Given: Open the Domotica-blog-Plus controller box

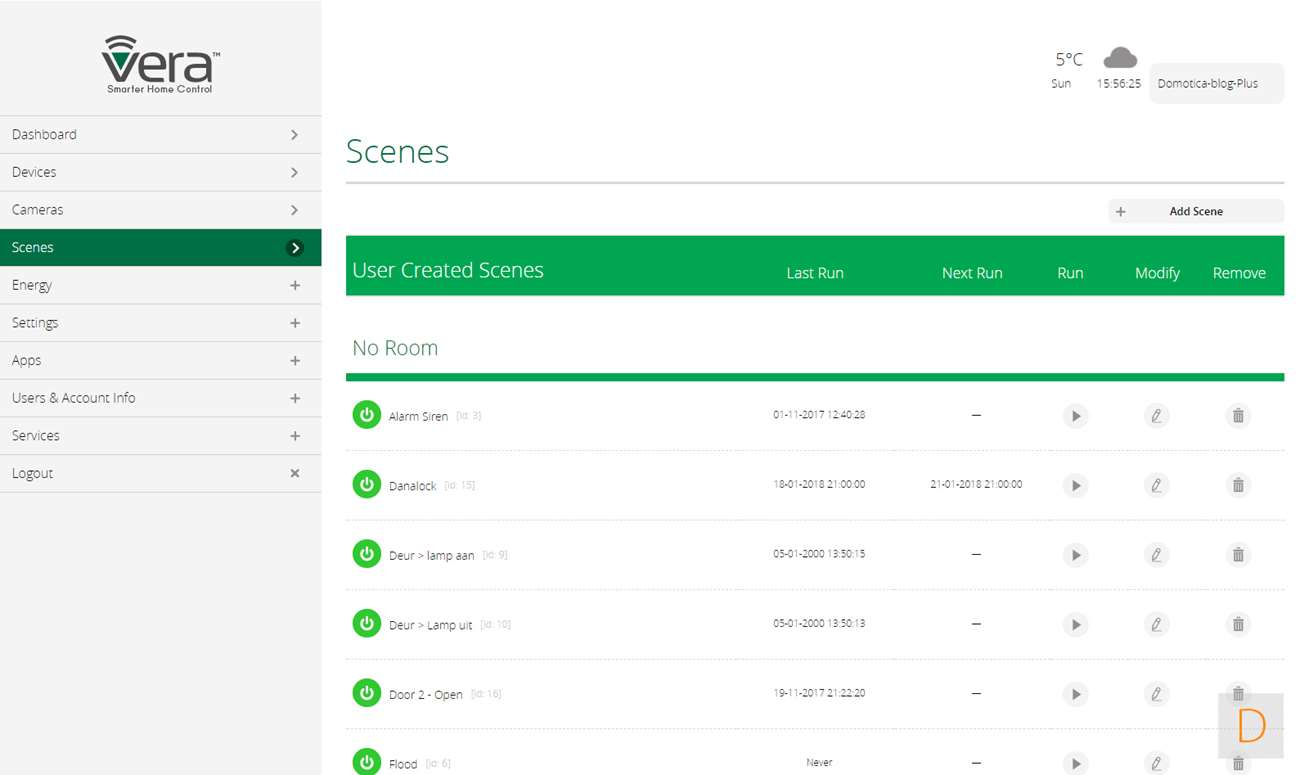Looking at the screenshot, I should point(1216,84).
